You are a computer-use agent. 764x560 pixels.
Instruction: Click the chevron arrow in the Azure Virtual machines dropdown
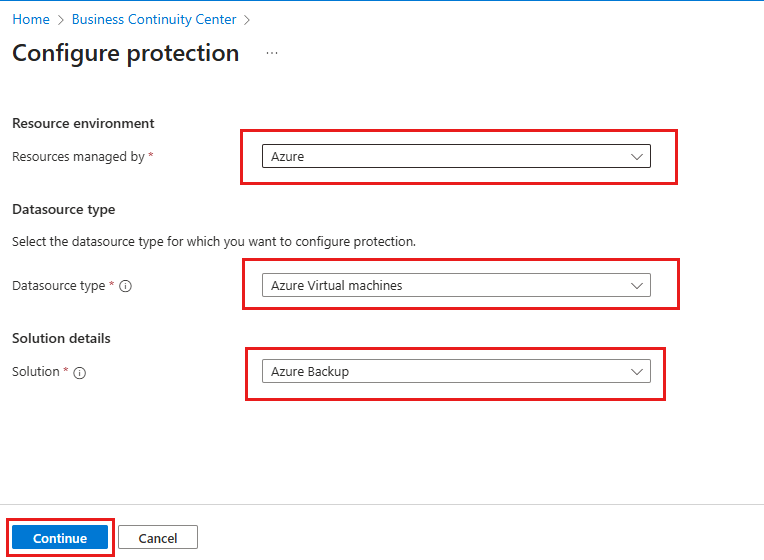coord(637,286)
